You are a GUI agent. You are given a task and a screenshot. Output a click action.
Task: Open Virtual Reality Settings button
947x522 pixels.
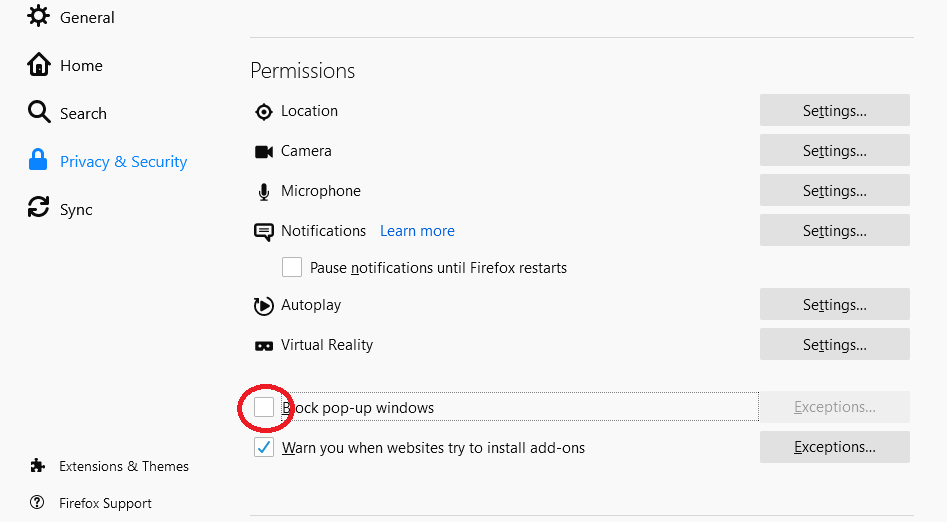click(834, 345)
